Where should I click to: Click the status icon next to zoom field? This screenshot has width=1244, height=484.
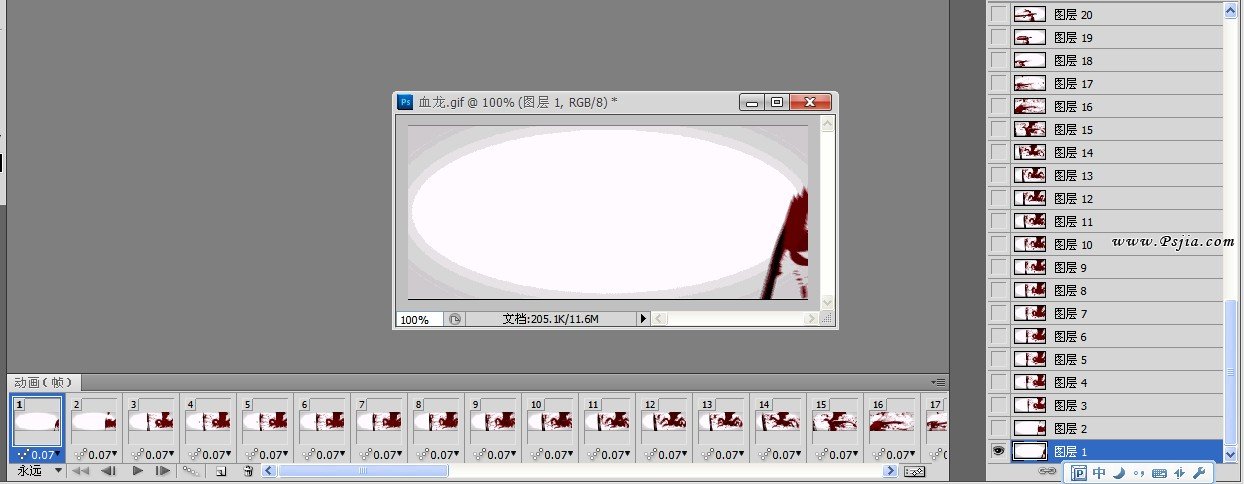tap(455, 319)
